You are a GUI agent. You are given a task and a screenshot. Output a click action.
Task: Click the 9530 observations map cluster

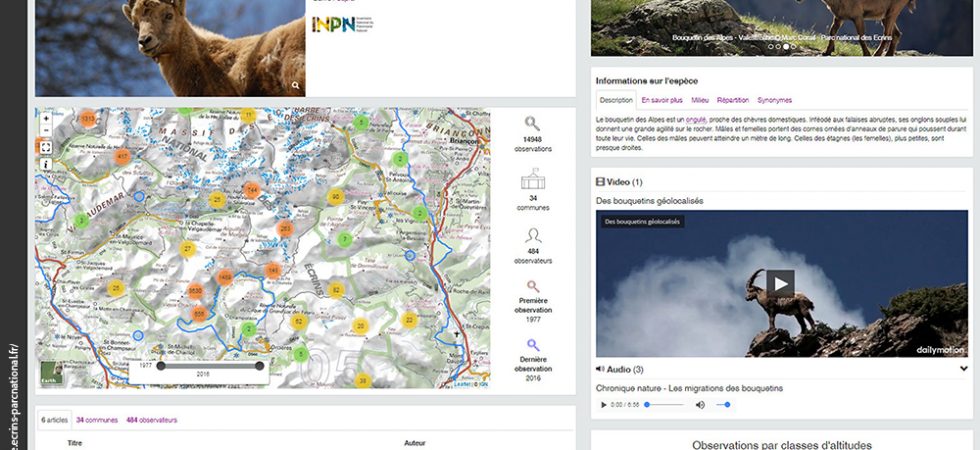tap(197, 290)
